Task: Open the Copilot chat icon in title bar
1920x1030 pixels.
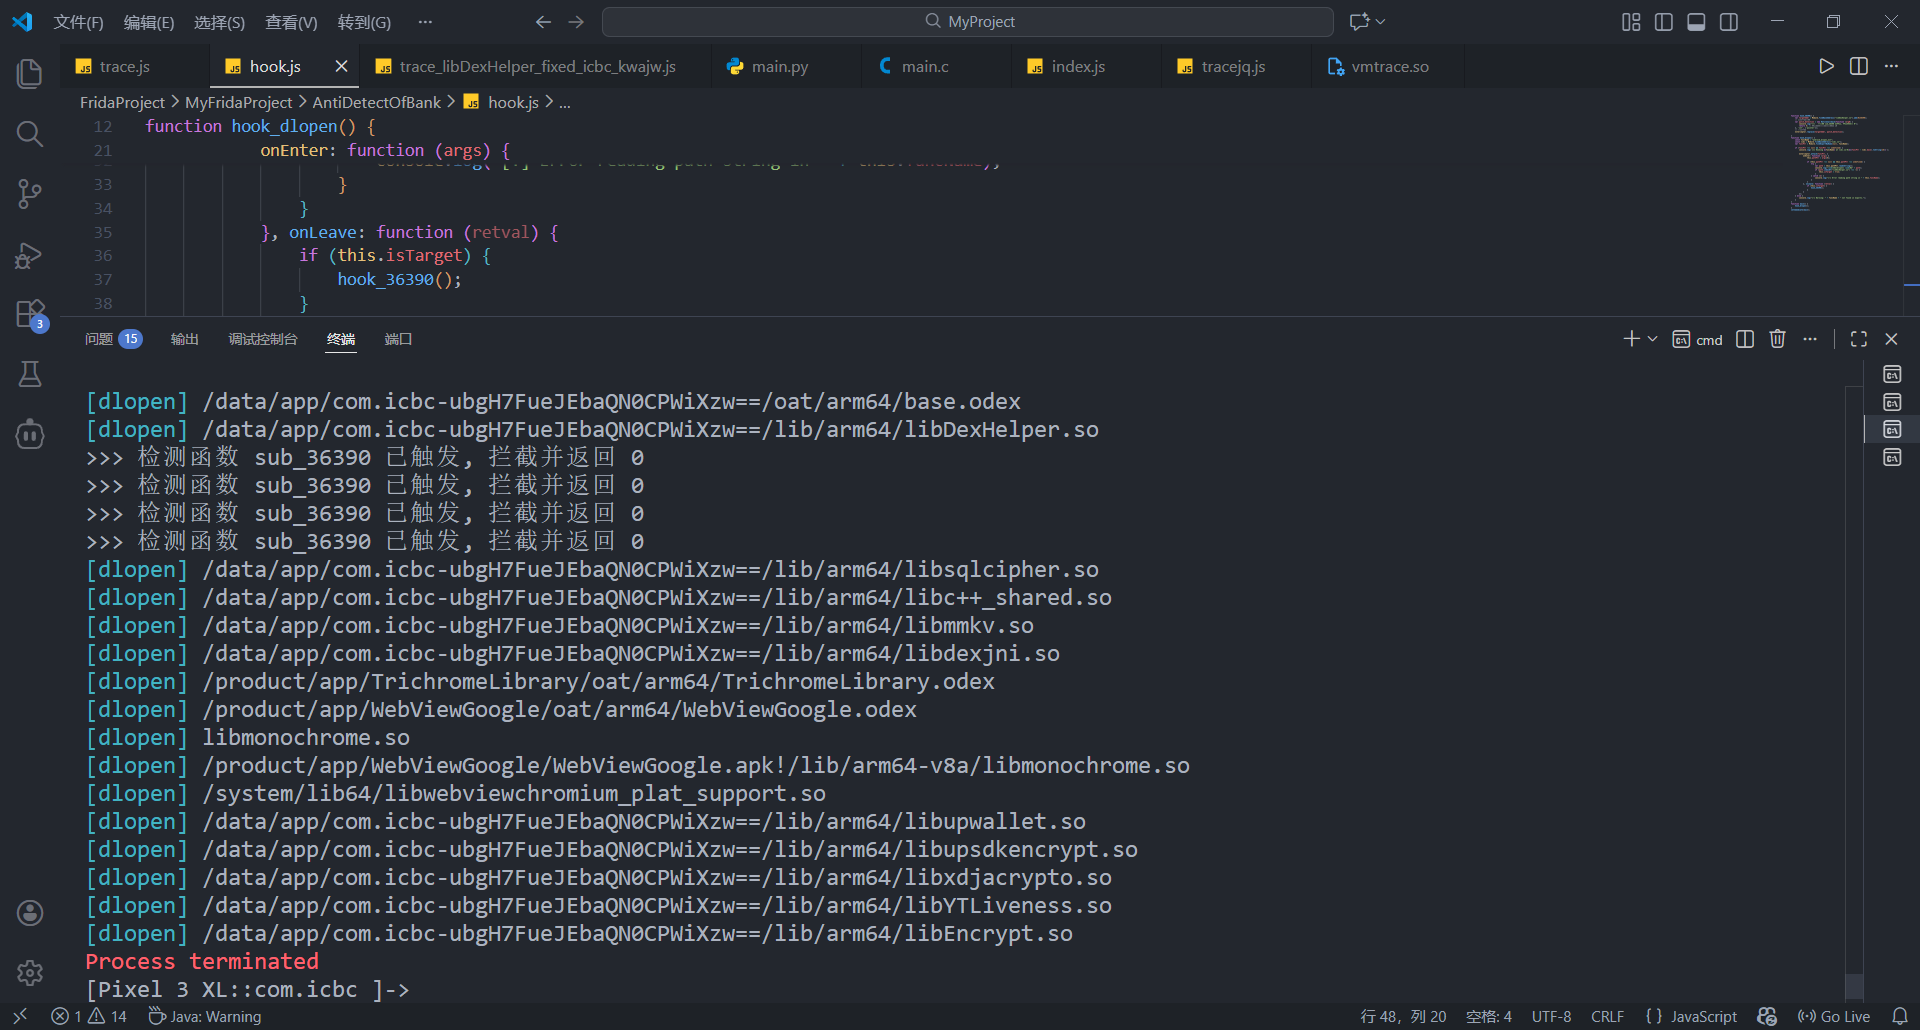Action: [1359, 22]
